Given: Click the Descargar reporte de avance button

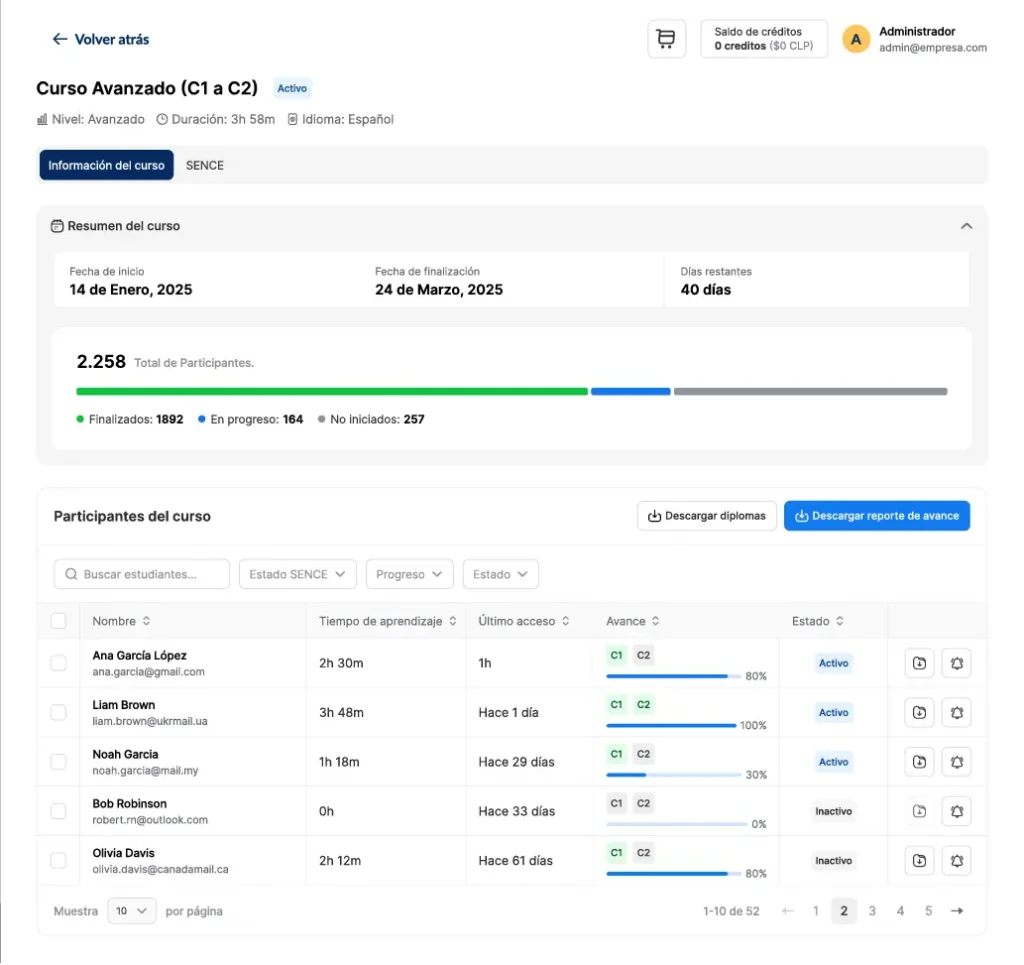Looking at the screenshot, I should [877, 516].
